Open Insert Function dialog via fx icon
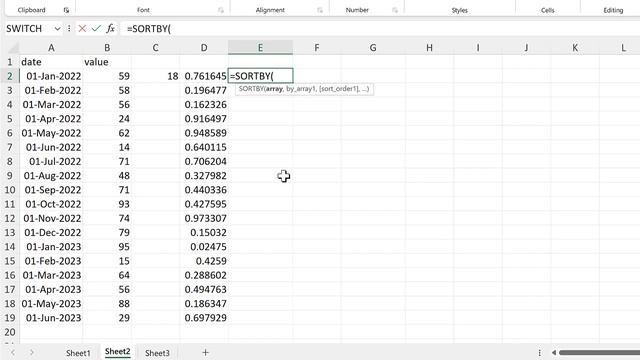 pos(110,29)
